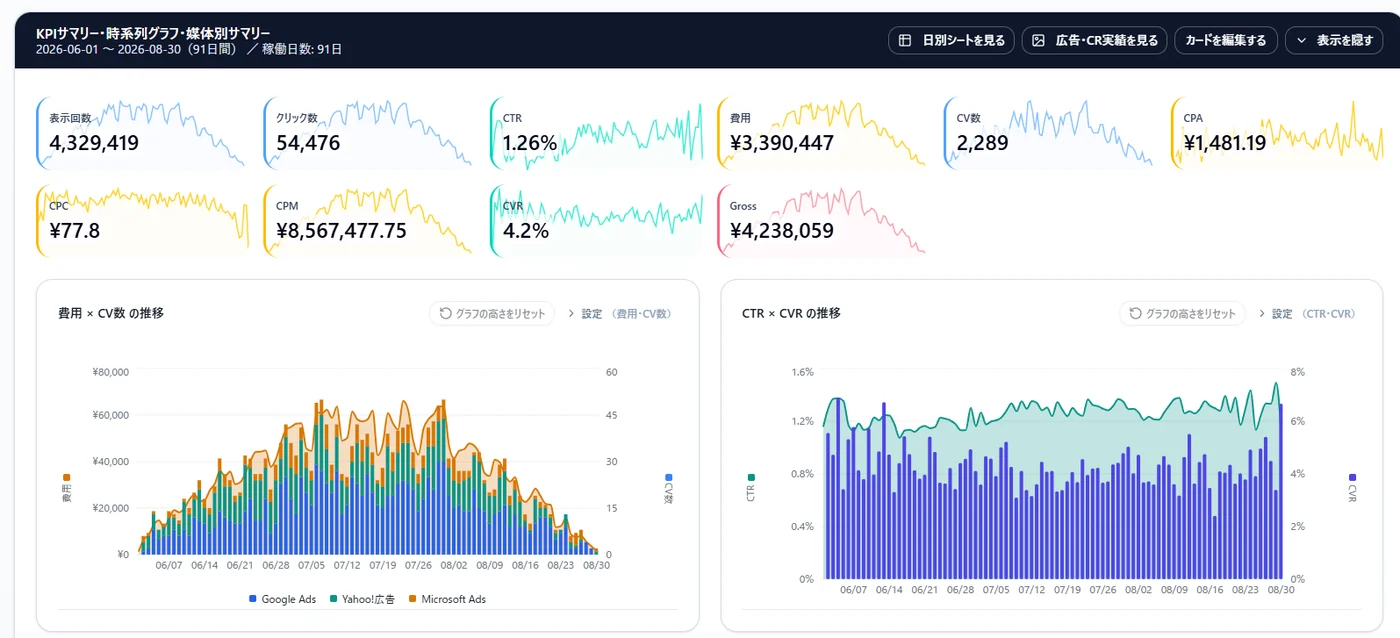
Task: Select the Gross KPI card
Action: (821, 221)
